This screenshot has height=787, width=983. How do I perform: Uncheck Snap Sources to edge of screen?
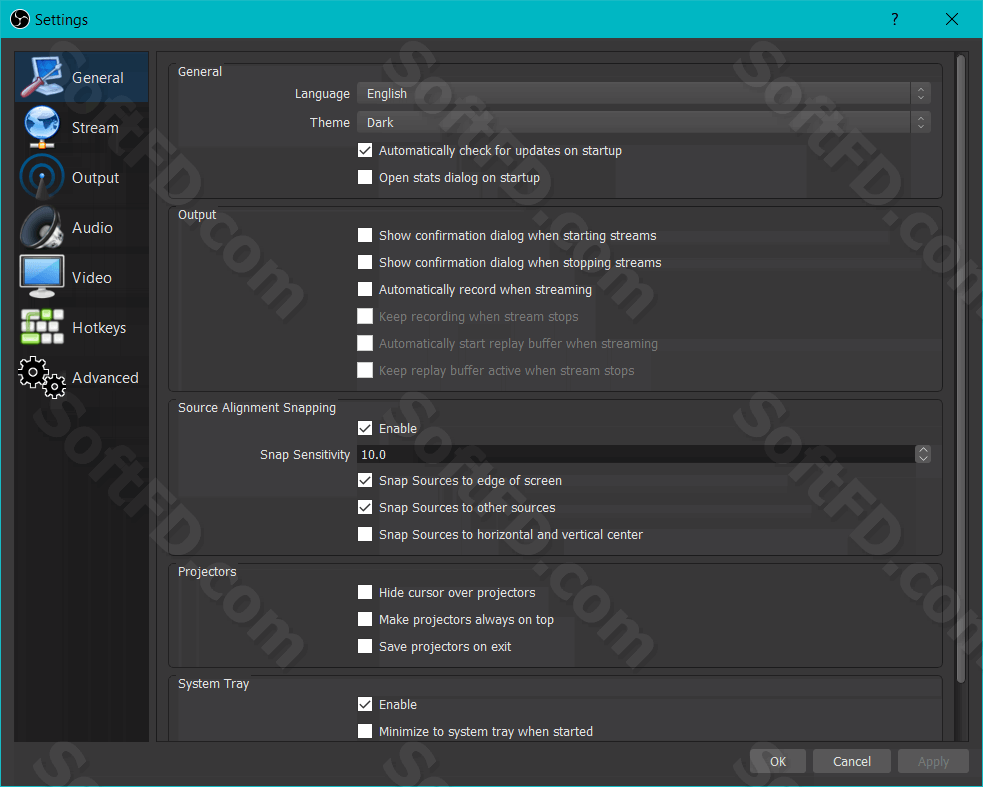tap(365, 480)
